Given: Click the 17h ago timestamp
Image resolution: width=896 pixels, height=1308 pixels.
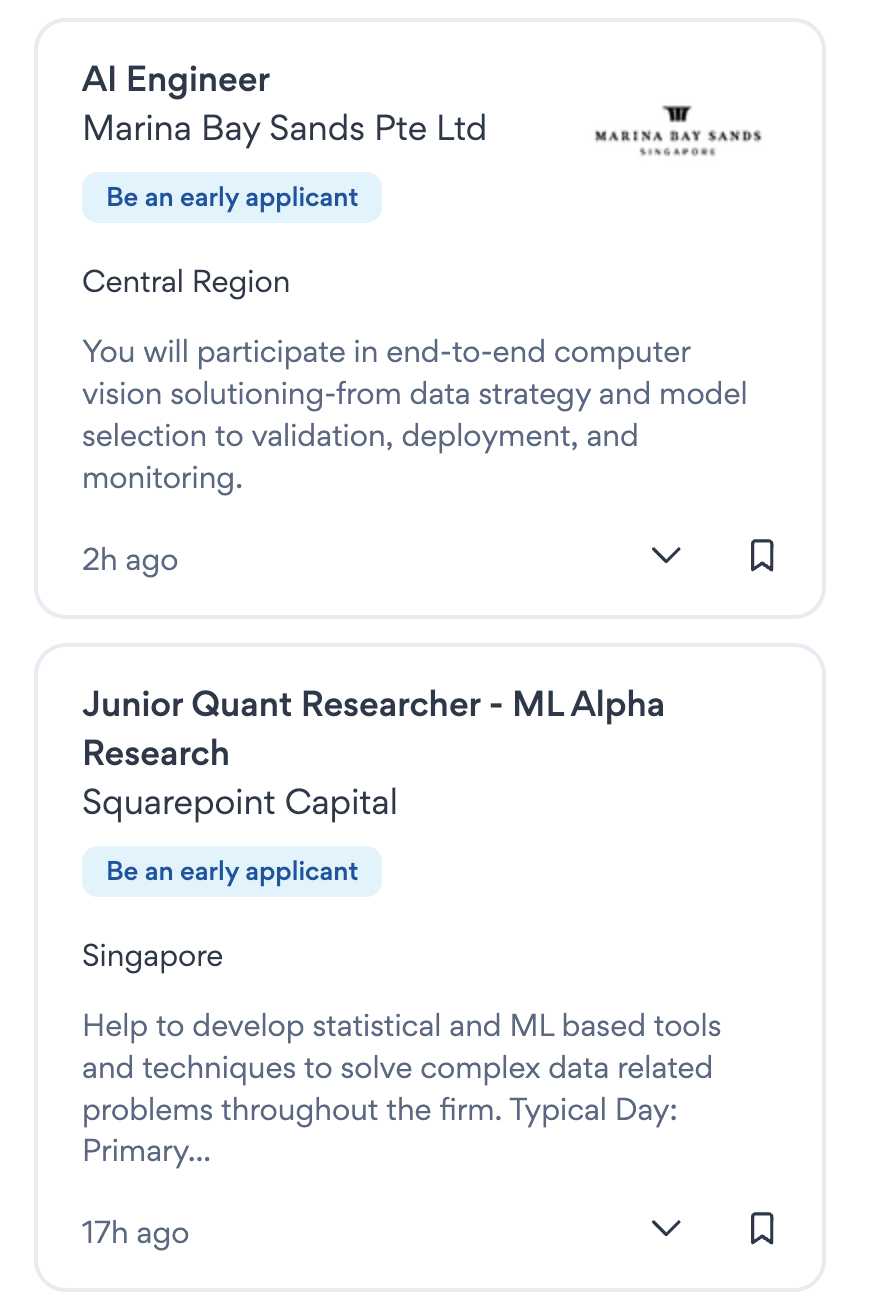Looking at the screenshot, I should [135, 1233].
